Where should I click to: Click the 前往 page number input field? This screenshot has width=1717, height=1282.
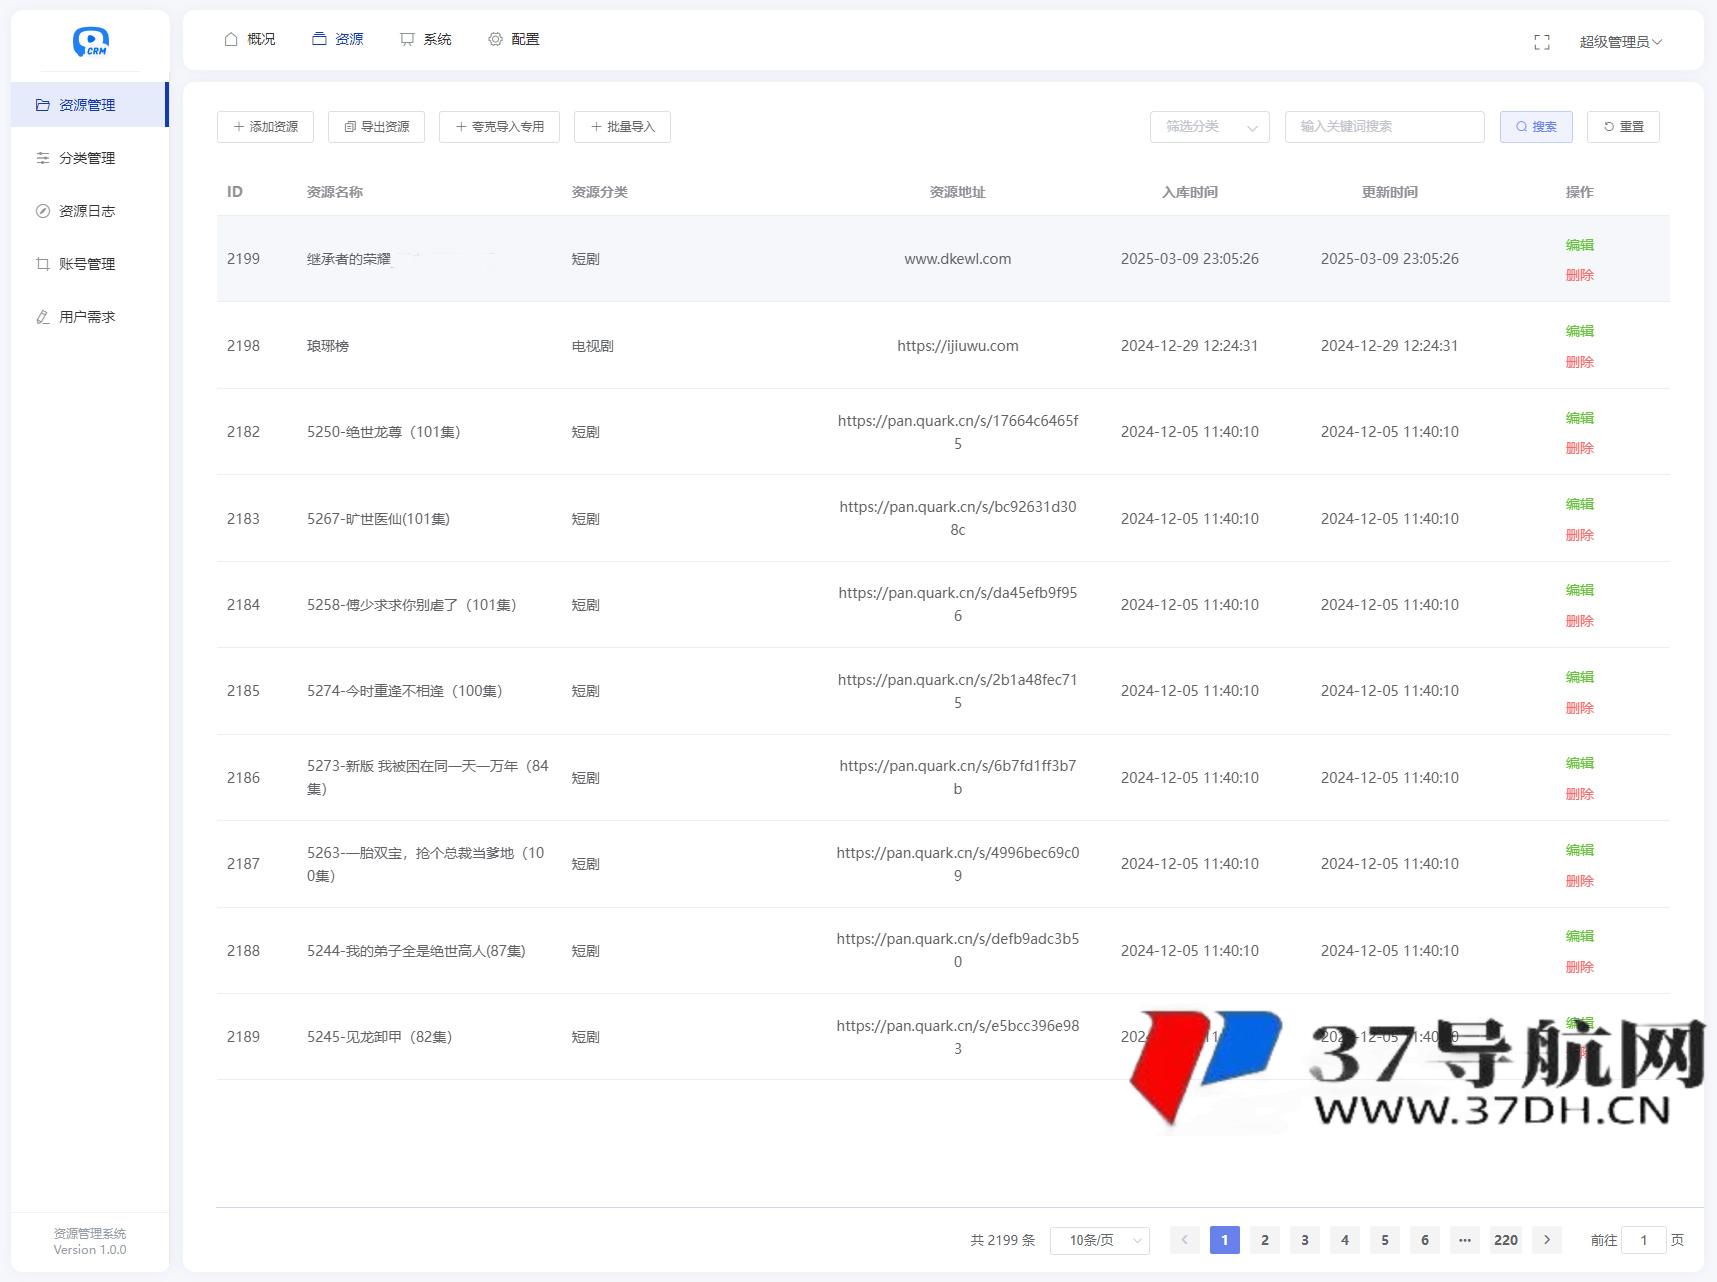pos(1644,1240)
